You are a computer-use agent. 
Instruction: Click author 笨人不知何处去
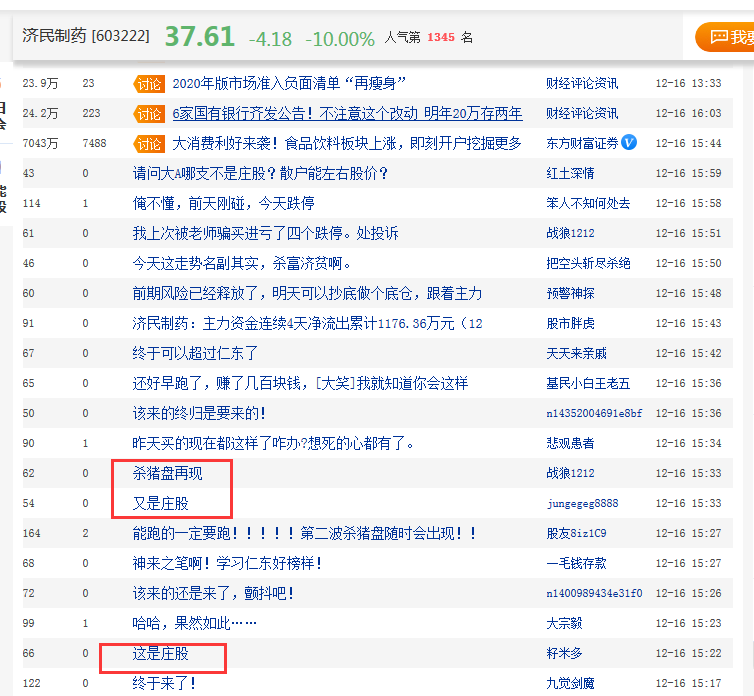click(x=588, y=203)
